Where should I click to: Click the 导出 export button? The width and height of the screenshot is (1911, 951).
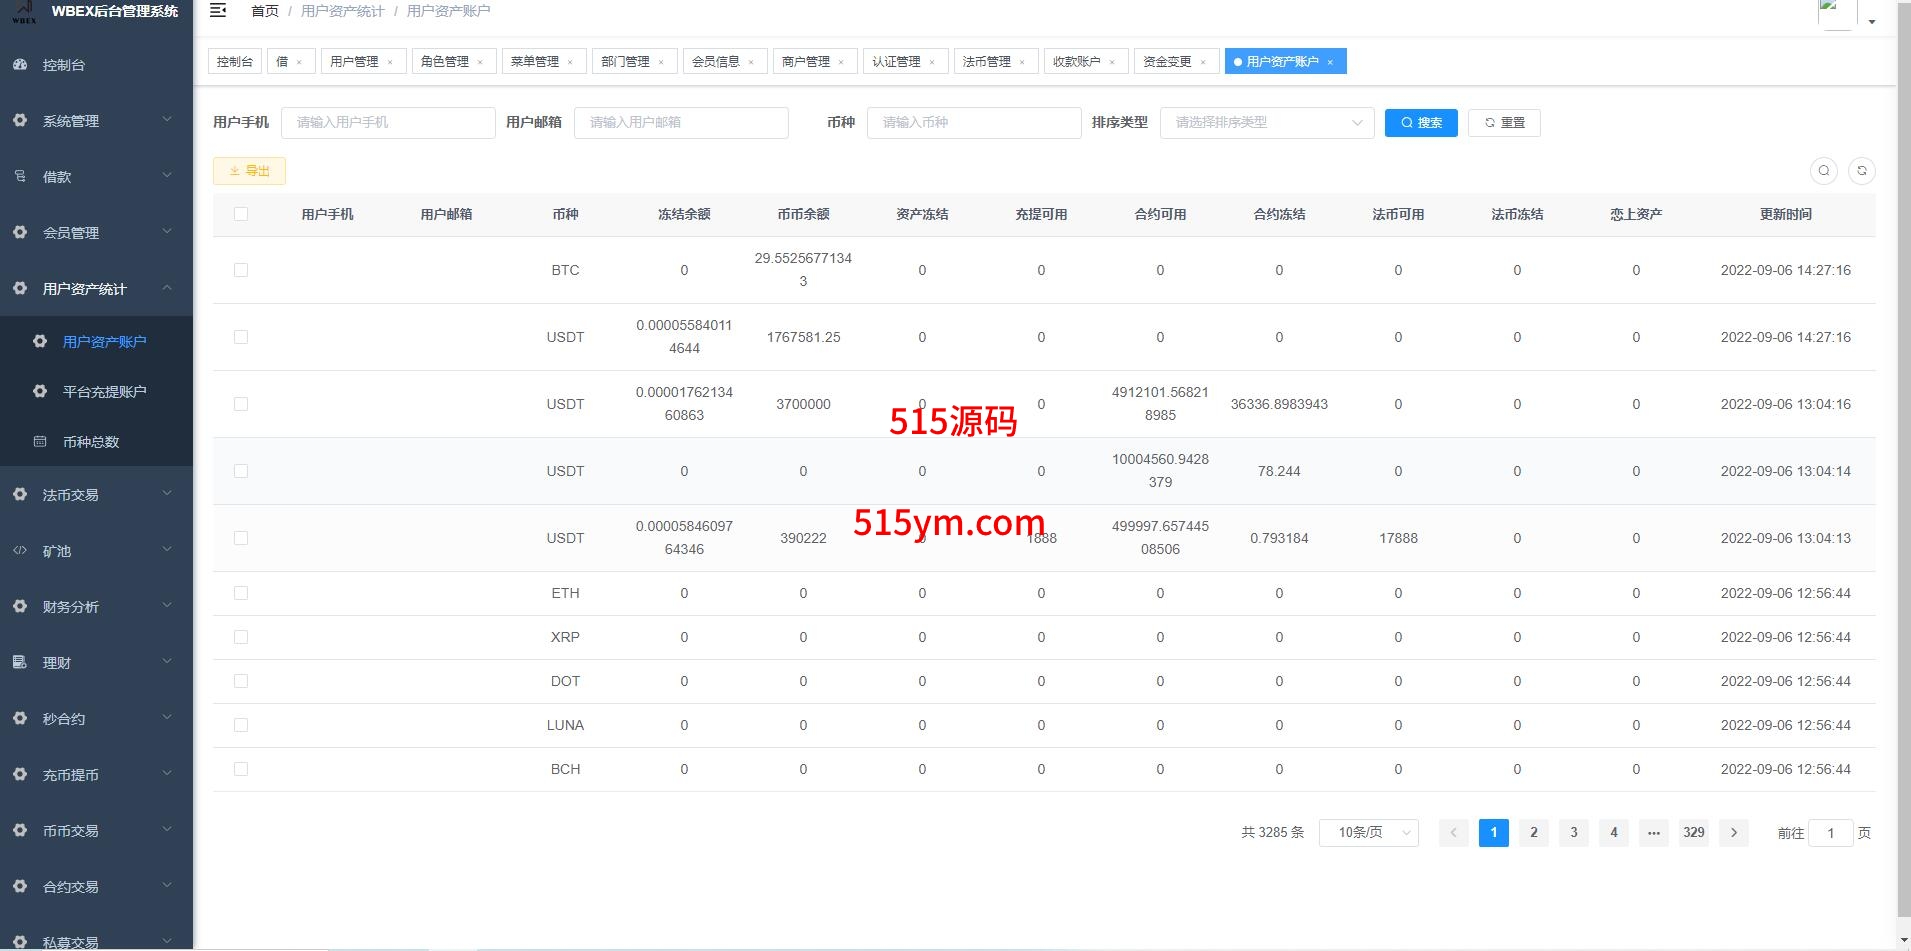(x=249, y=171)
